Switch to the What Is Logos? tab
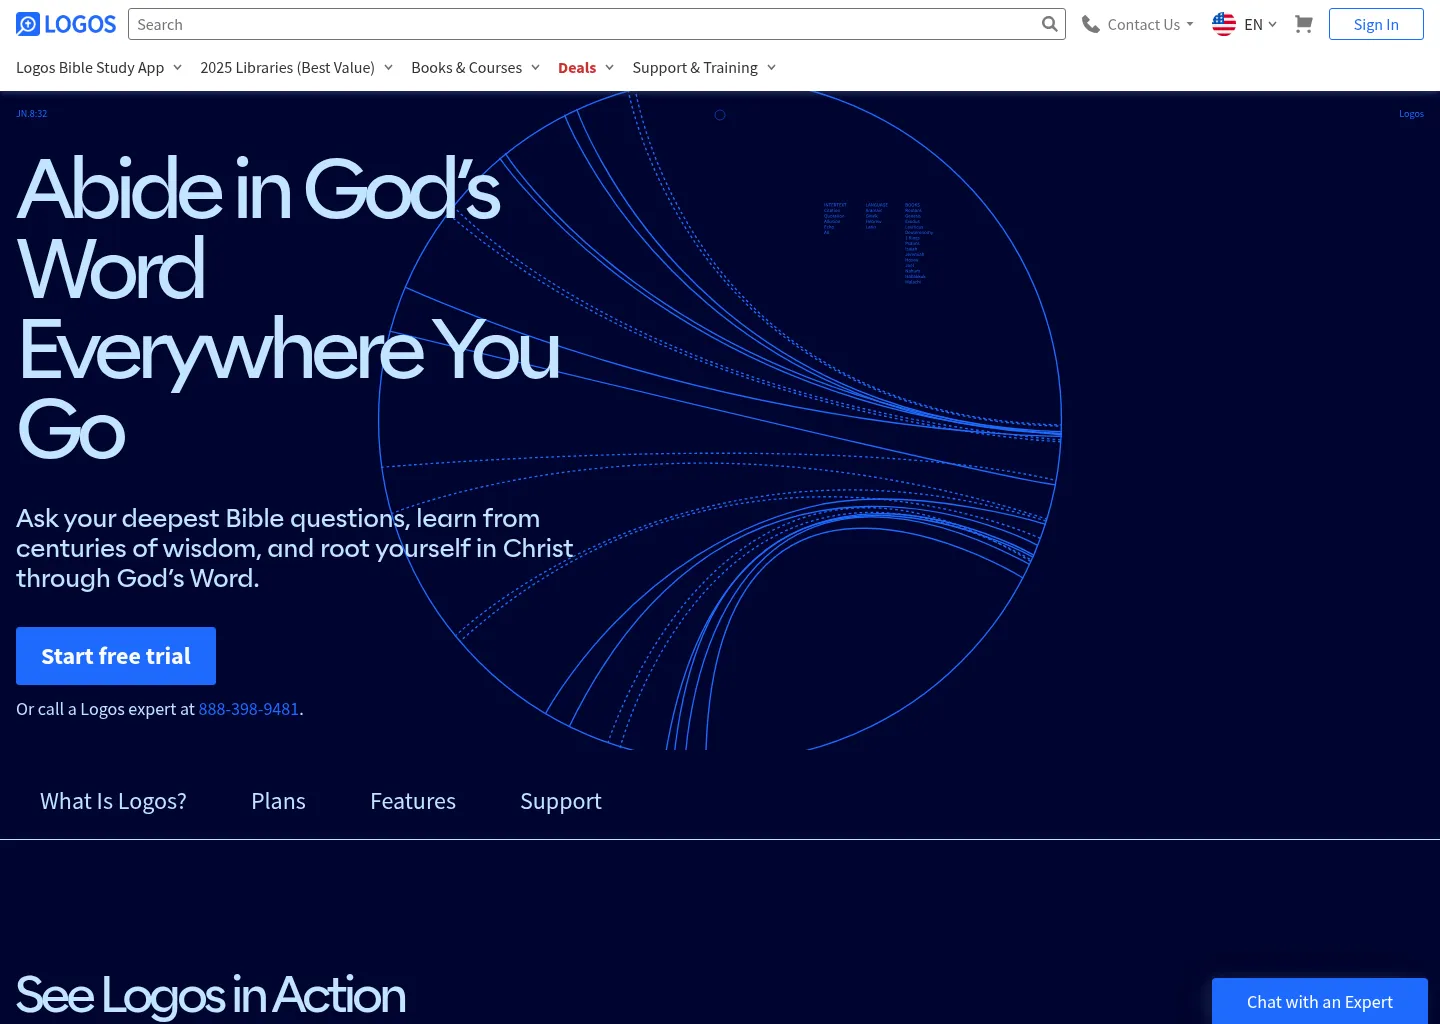Image resolution: width=1440 pixels, height=1024 pixels. [x=113, y=801]
